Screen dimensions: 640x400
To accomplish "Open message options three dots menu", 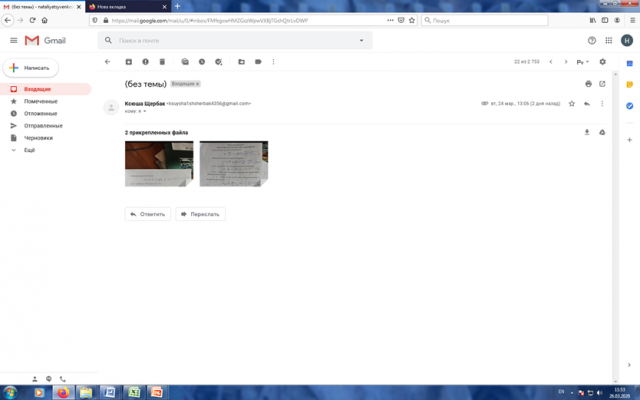I will pyautogui.click(x=602, y=104).
